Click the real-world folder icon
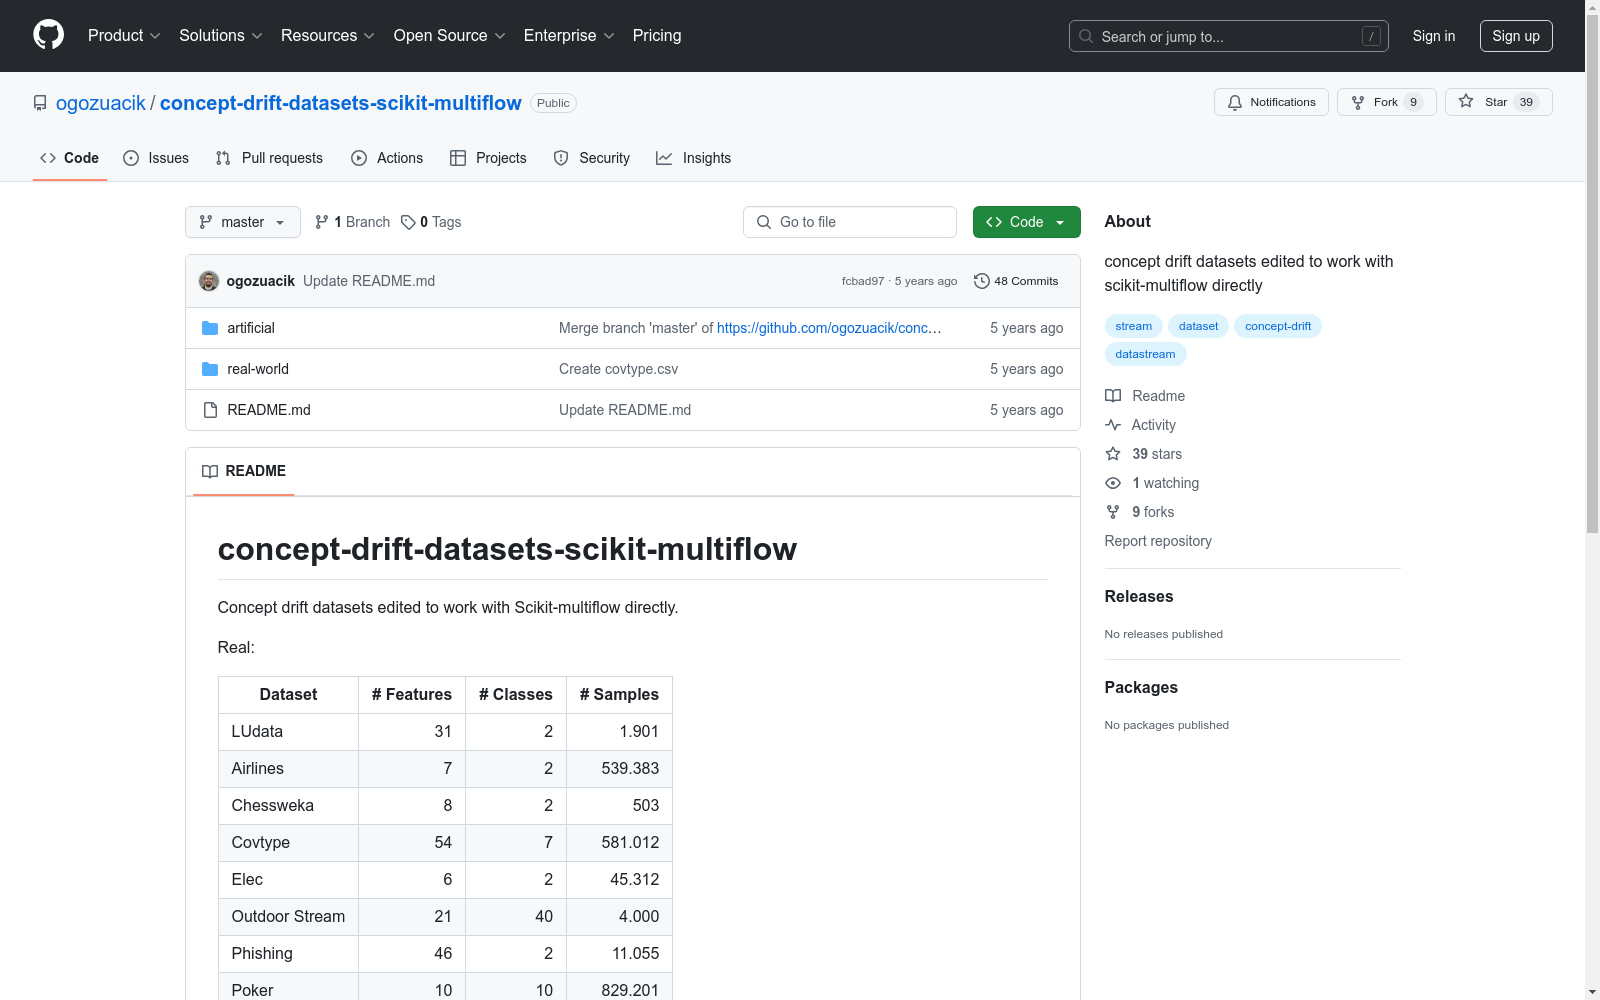The height and width of the screenshot is (1000, 1600). click(x=210, y=369)
